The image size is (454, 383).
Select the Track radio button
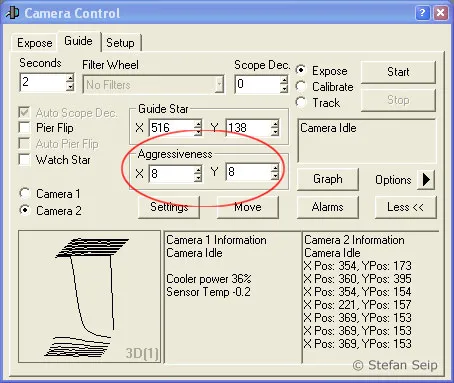click(301, 102)
